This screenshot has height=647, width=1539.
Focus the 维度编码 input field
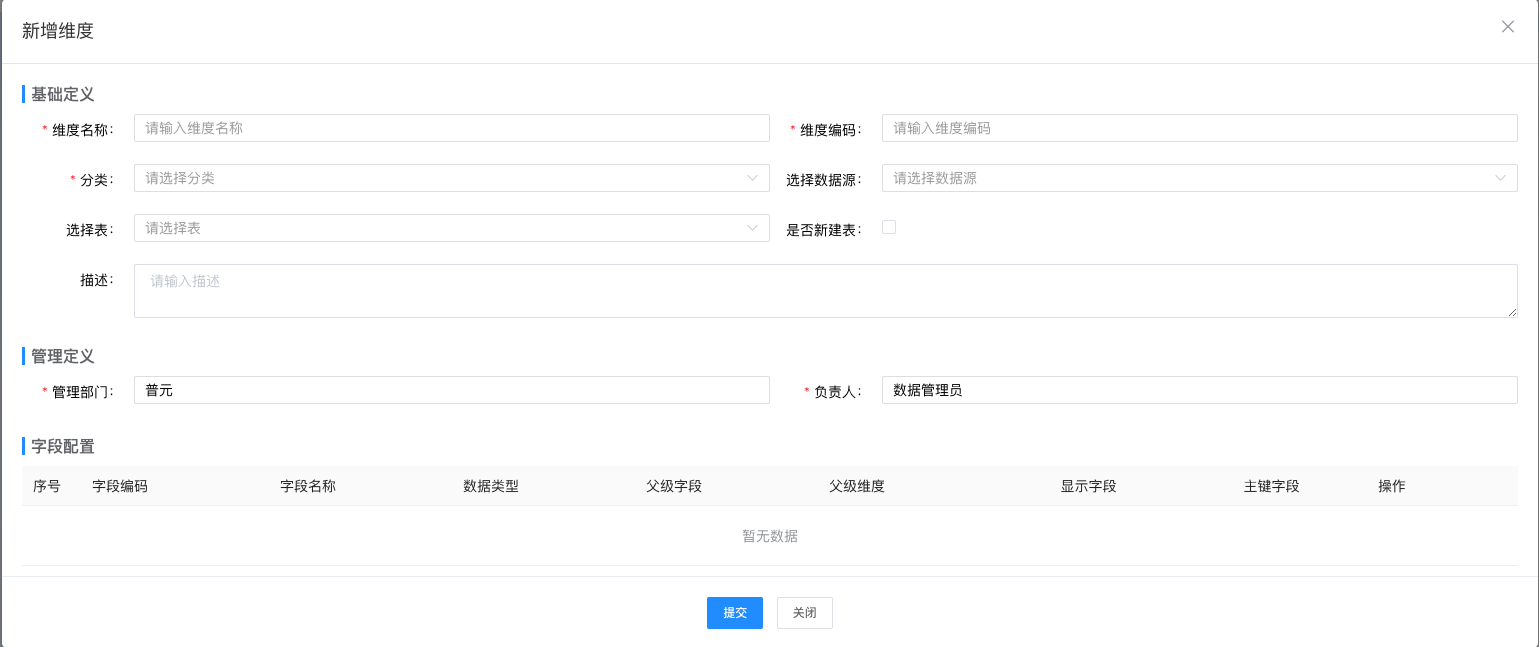point(1200,128)
